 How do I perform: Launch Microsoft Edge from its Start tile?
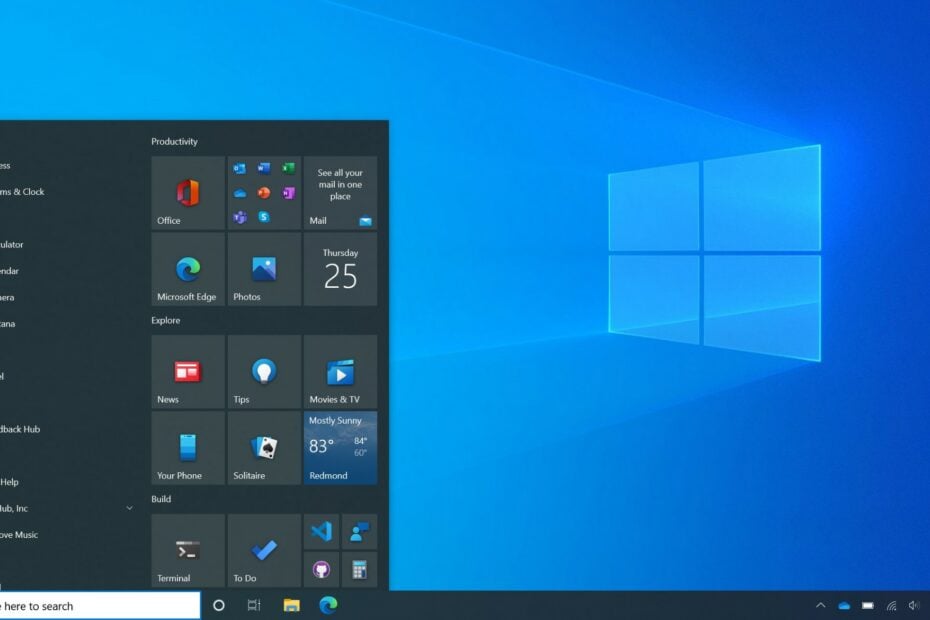pyautogui.click(x=186, y=270)
